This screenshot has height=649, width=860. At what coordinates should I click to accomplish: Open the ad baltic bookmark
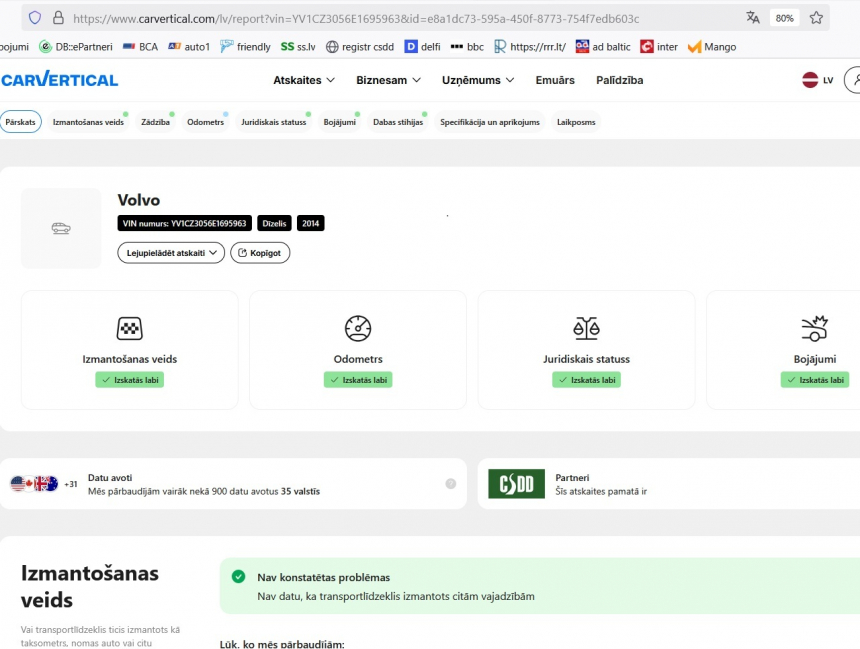[603, 47]
